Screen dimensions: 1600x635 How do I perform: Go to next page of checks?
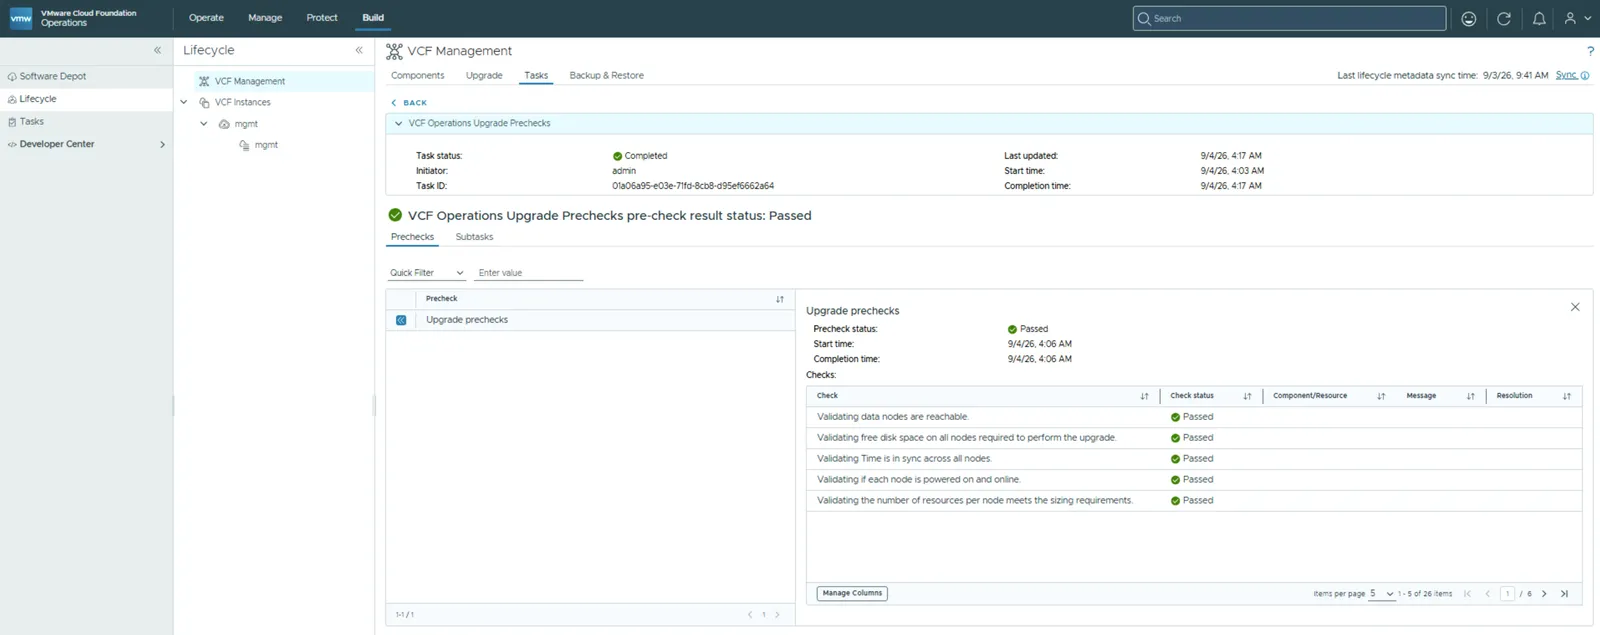coord(1544,594)
